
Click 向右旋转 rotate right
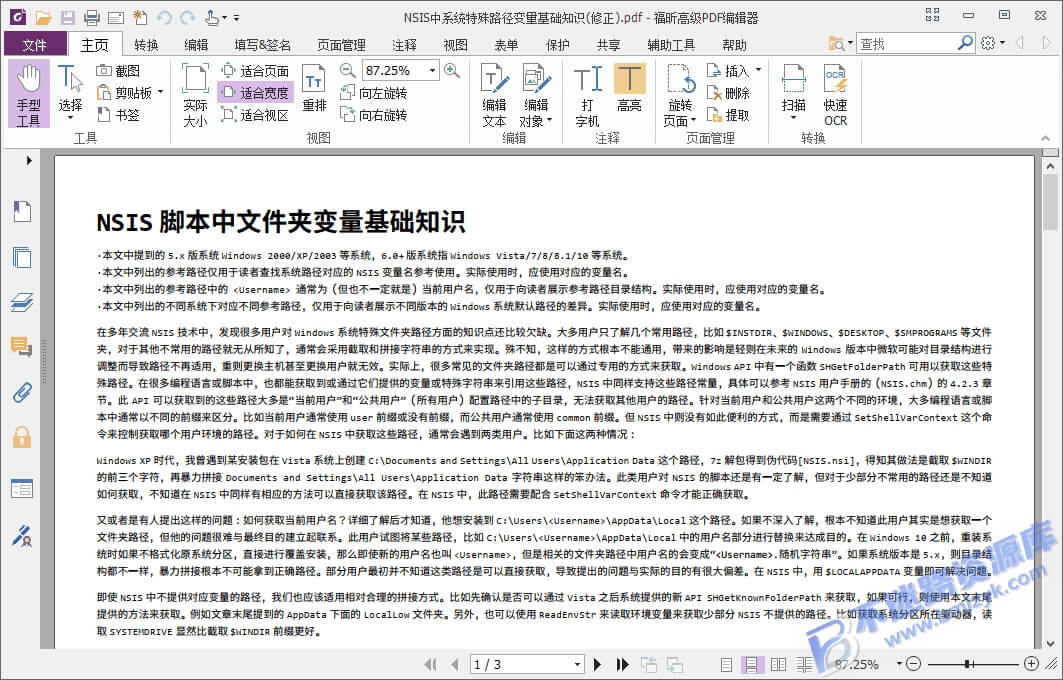click(x=374, y=115)
